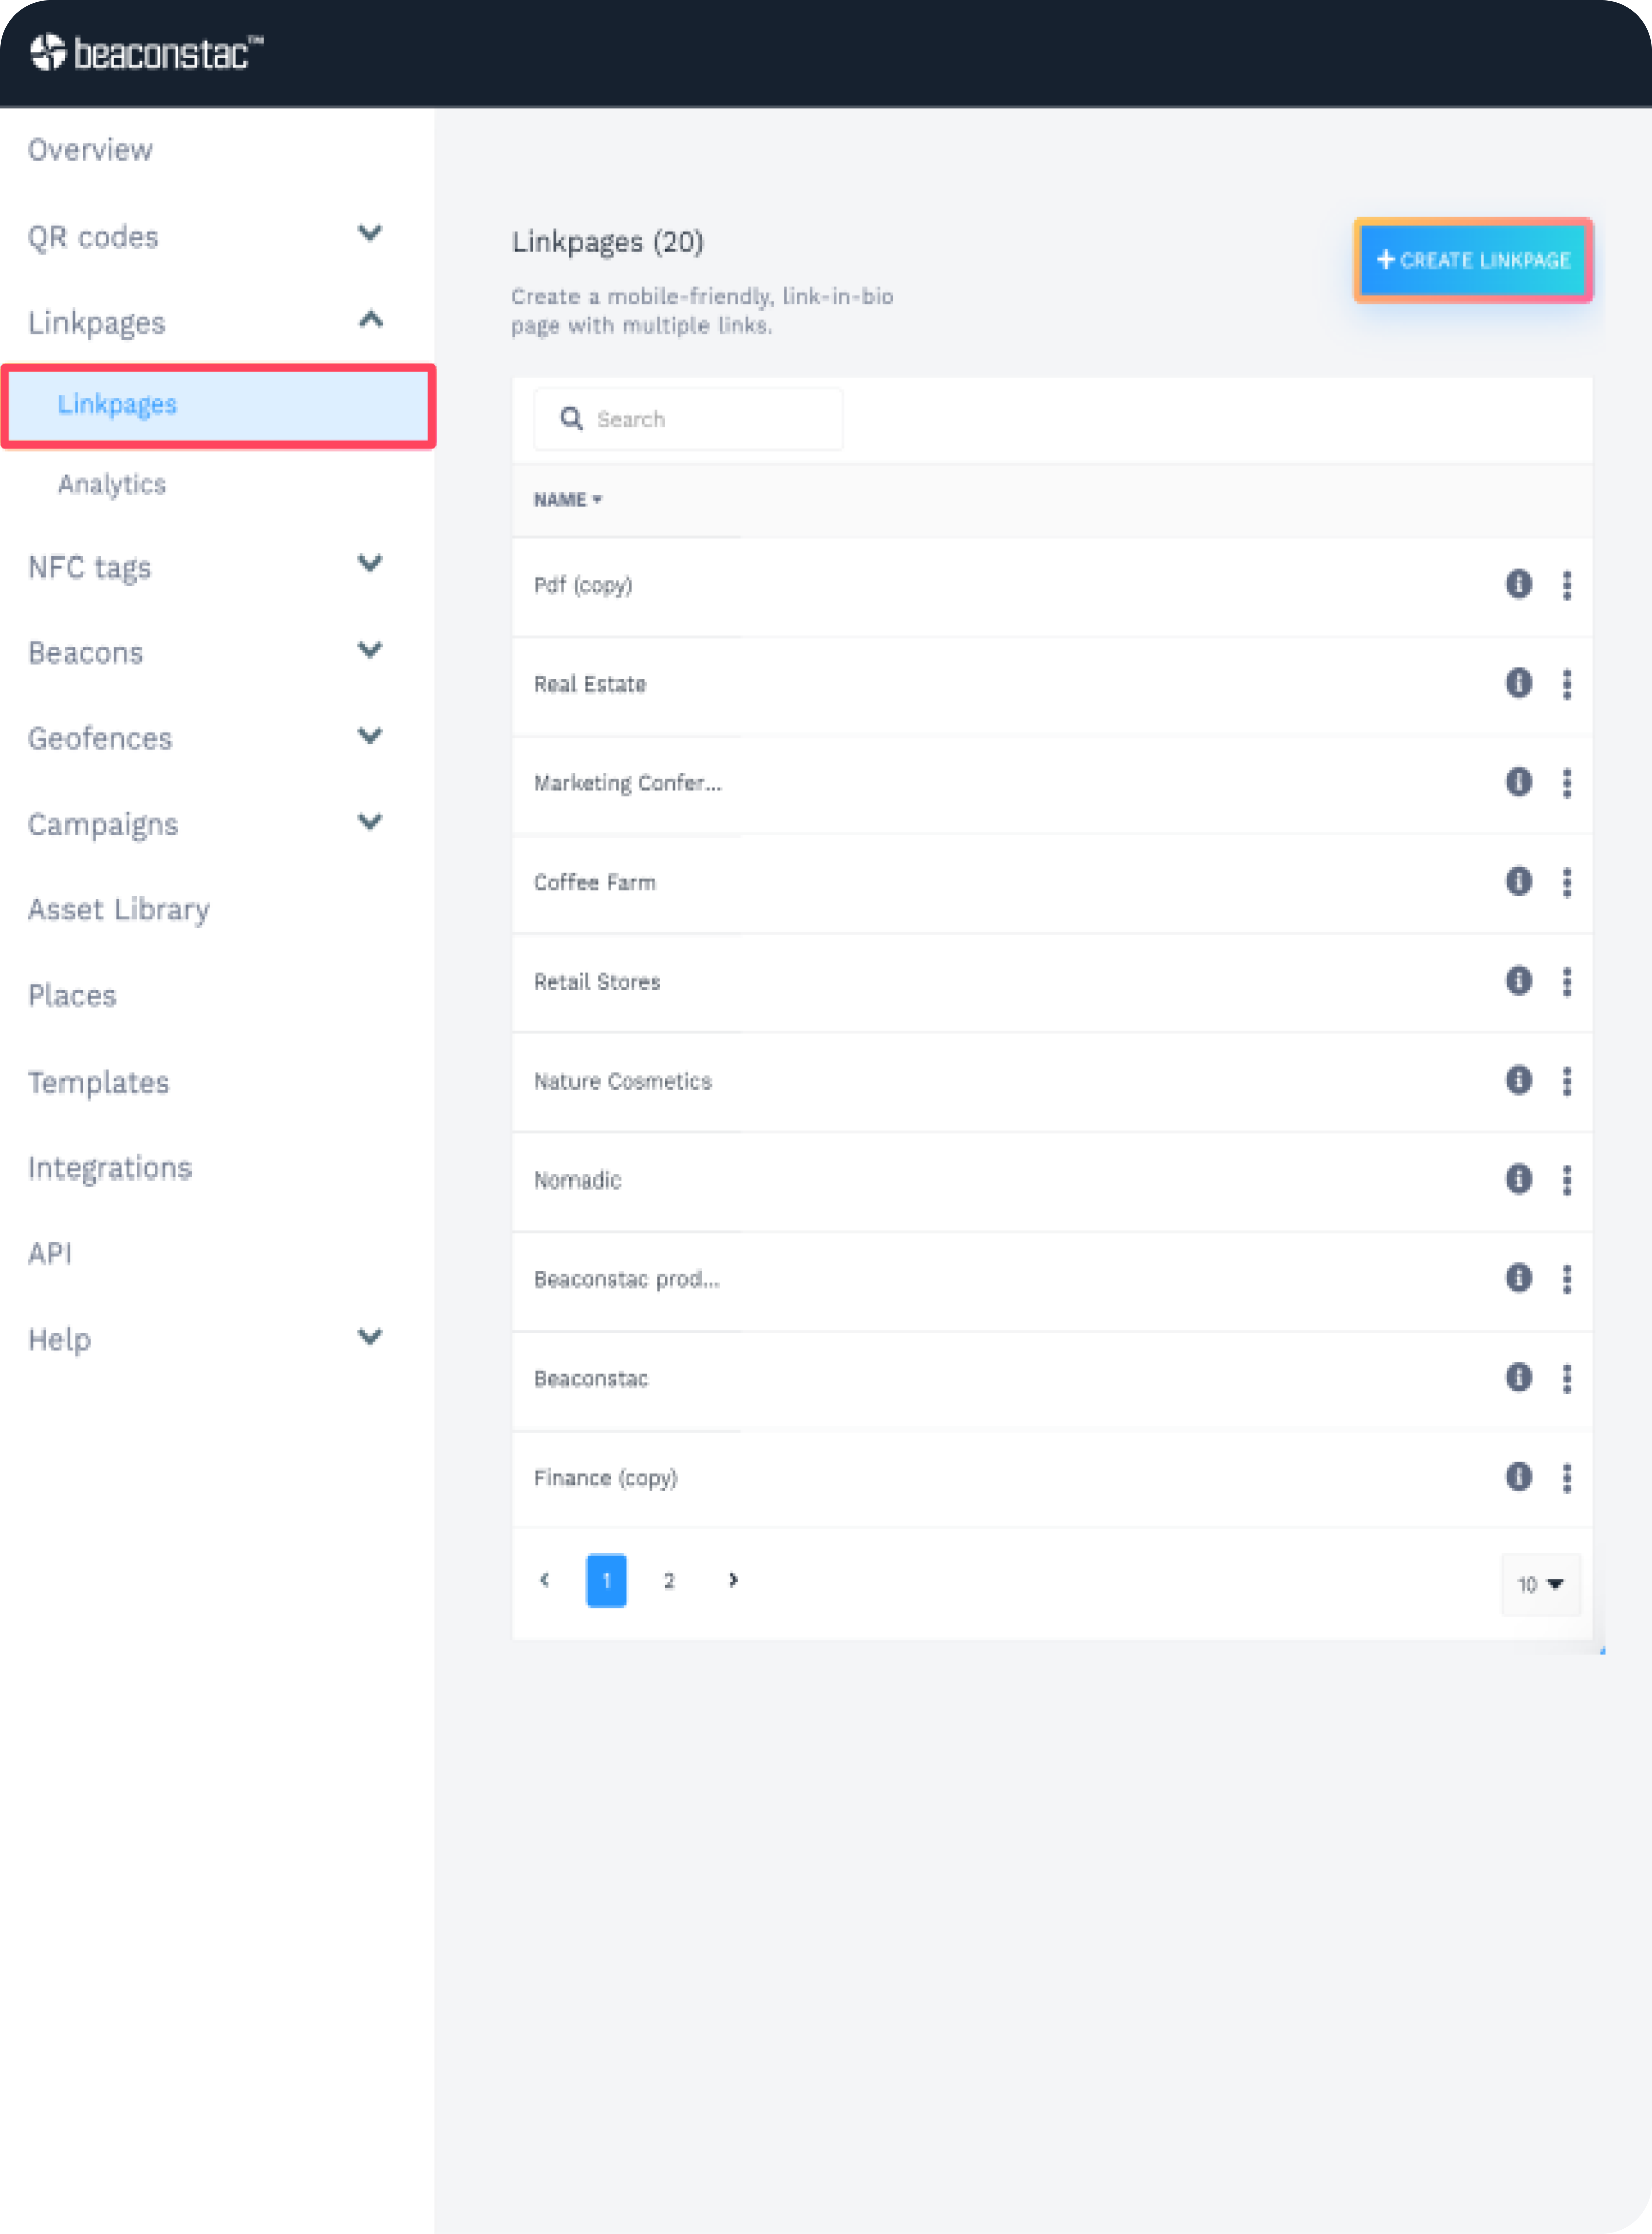Go to Places

(x=72, y=996)
